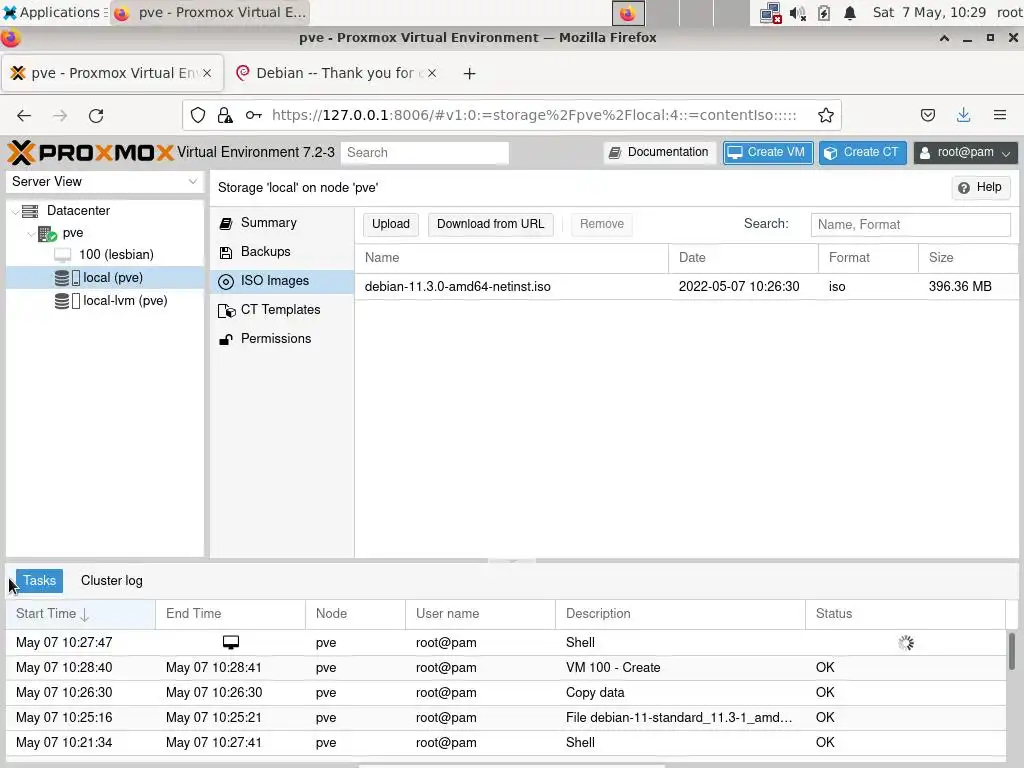Sort tasks by End Time column
Viewport: 1024px width, 768px height.
tap(230, 614)
